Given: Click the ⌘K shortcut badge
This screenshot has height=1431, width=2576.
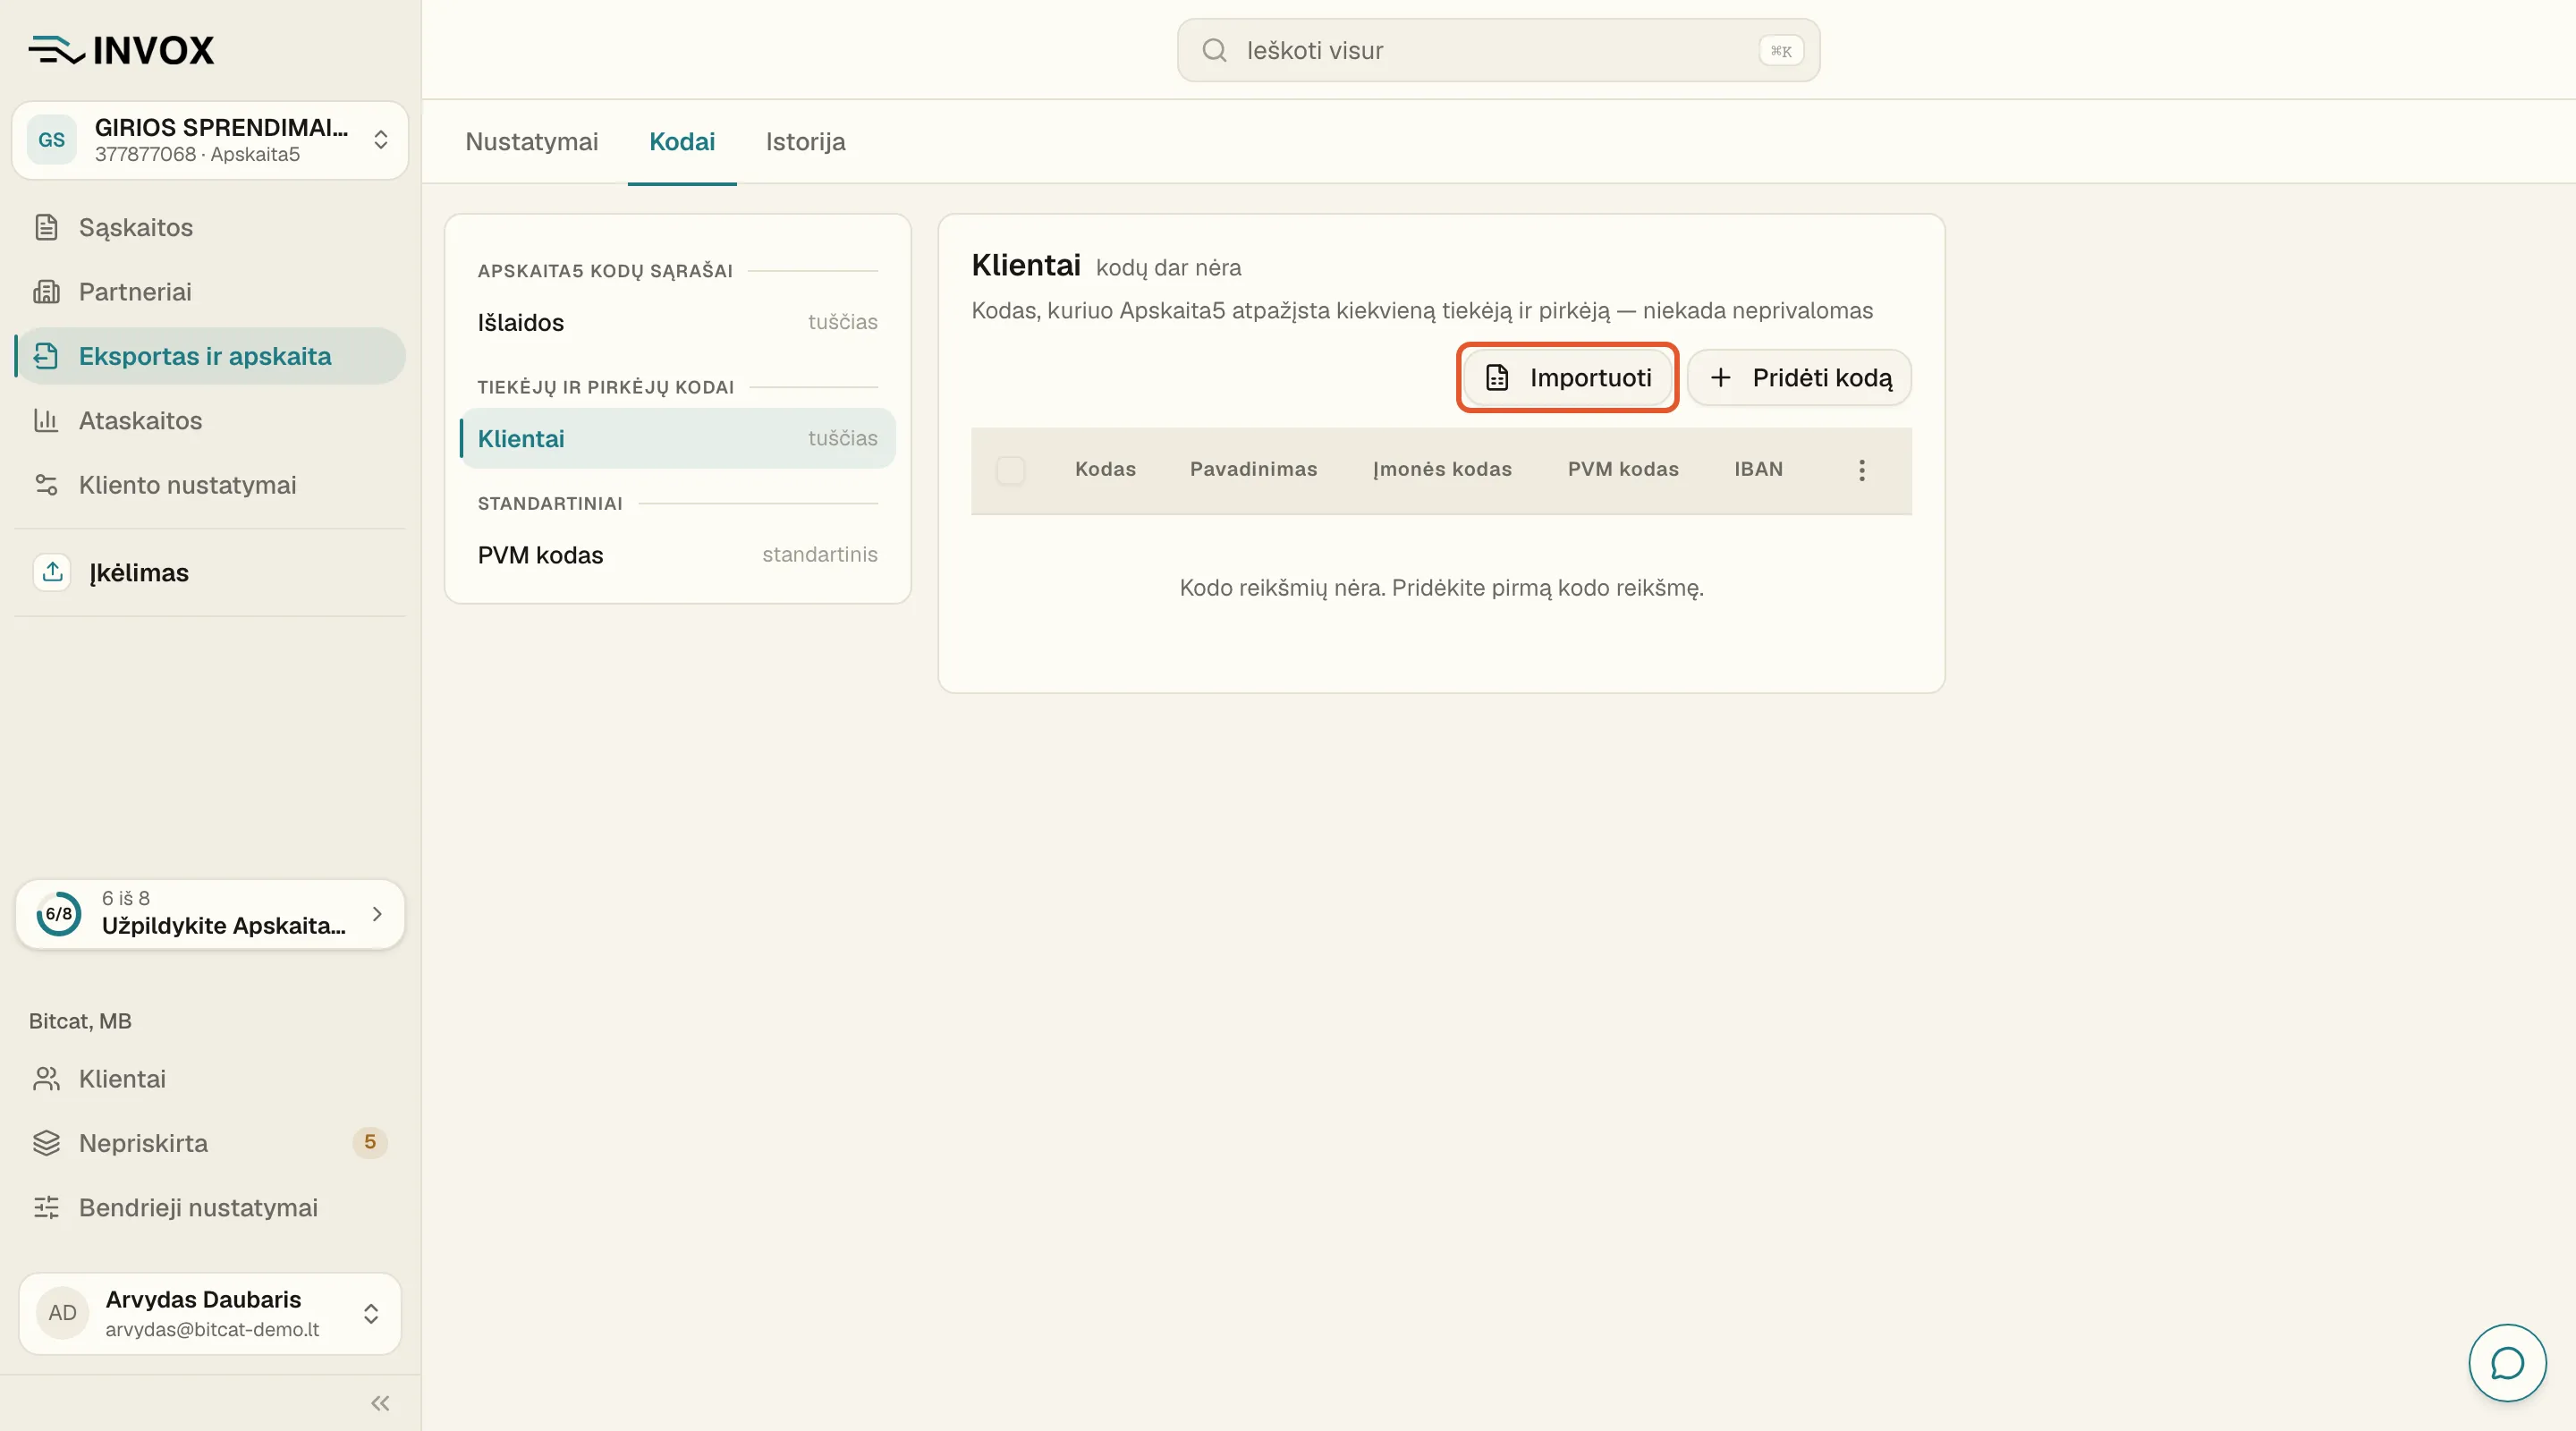Looking at the screenshot, I should 1781,51.
